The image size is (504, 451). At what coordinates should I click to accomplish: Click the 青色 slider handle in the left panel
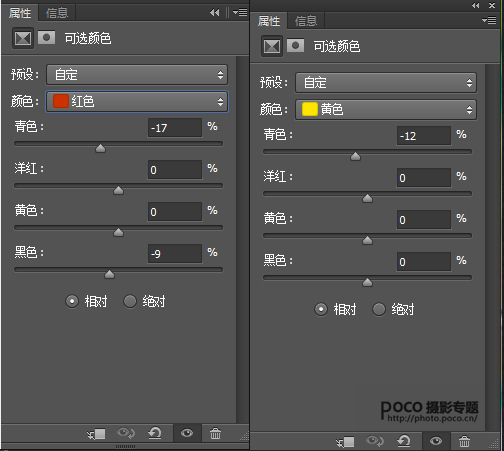pos(100,148)
